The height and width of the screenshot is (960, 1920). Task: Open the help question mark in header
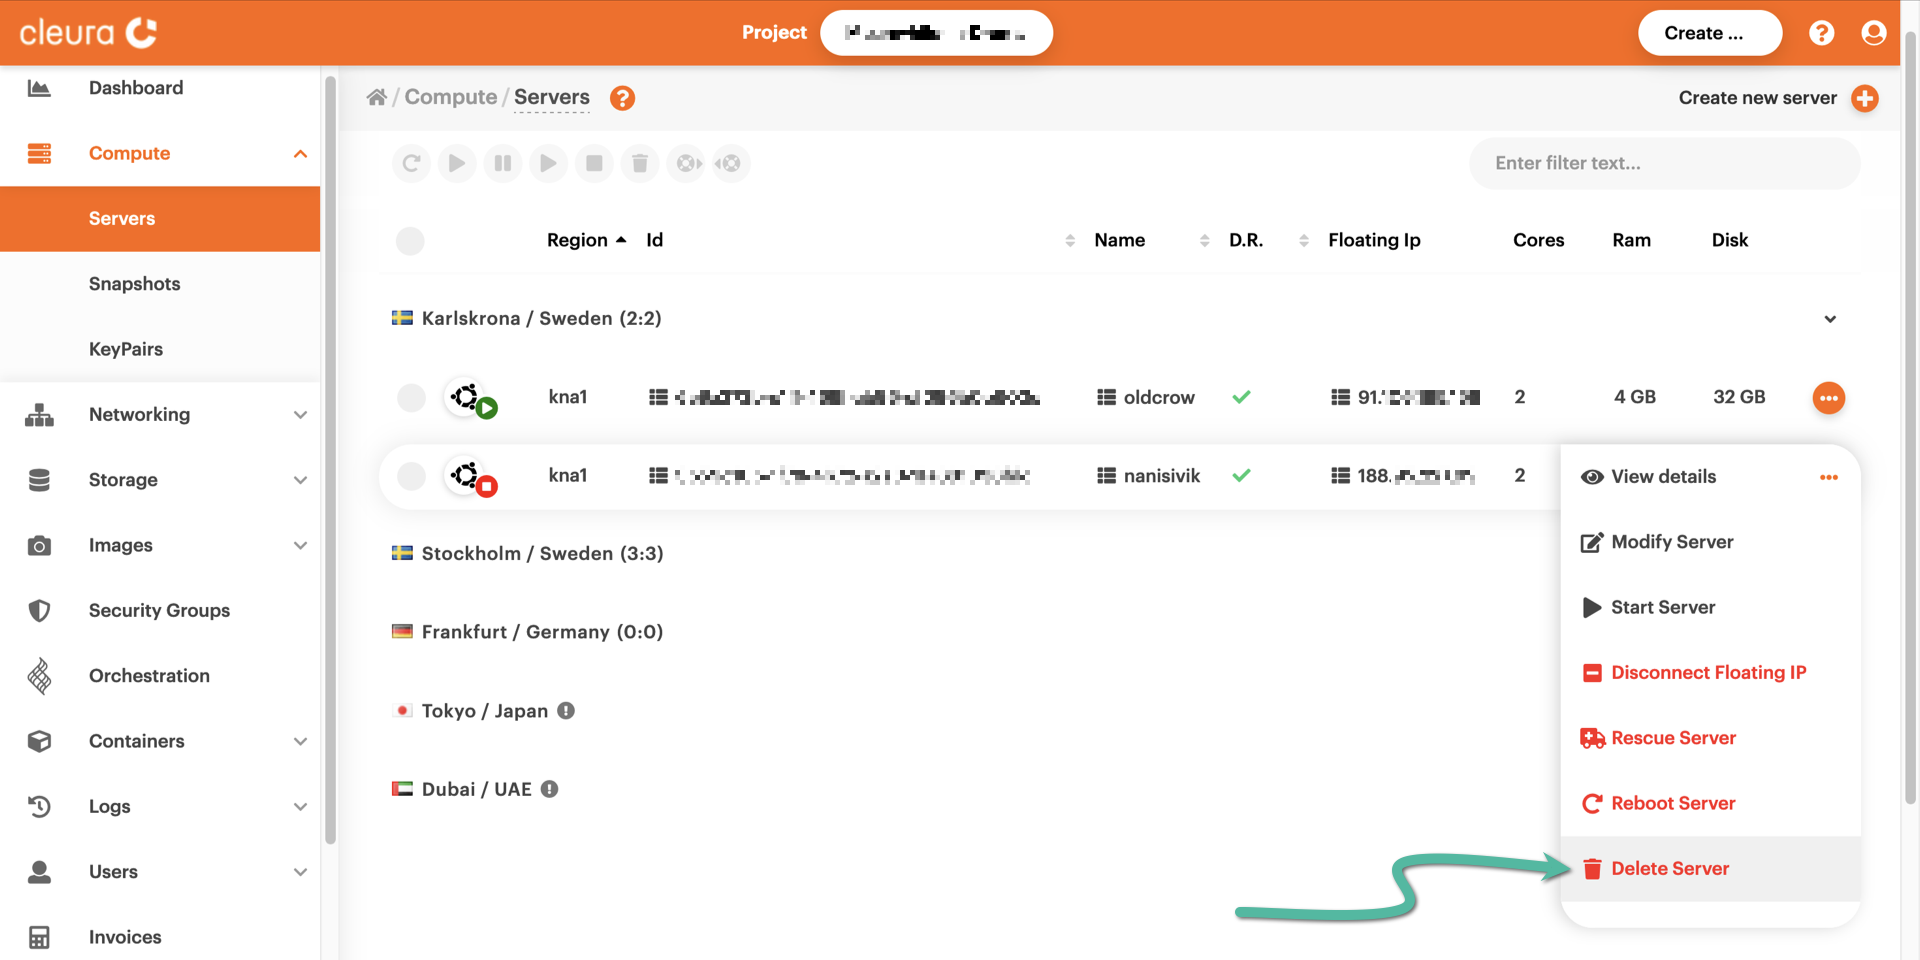(x=1821, y=33)
